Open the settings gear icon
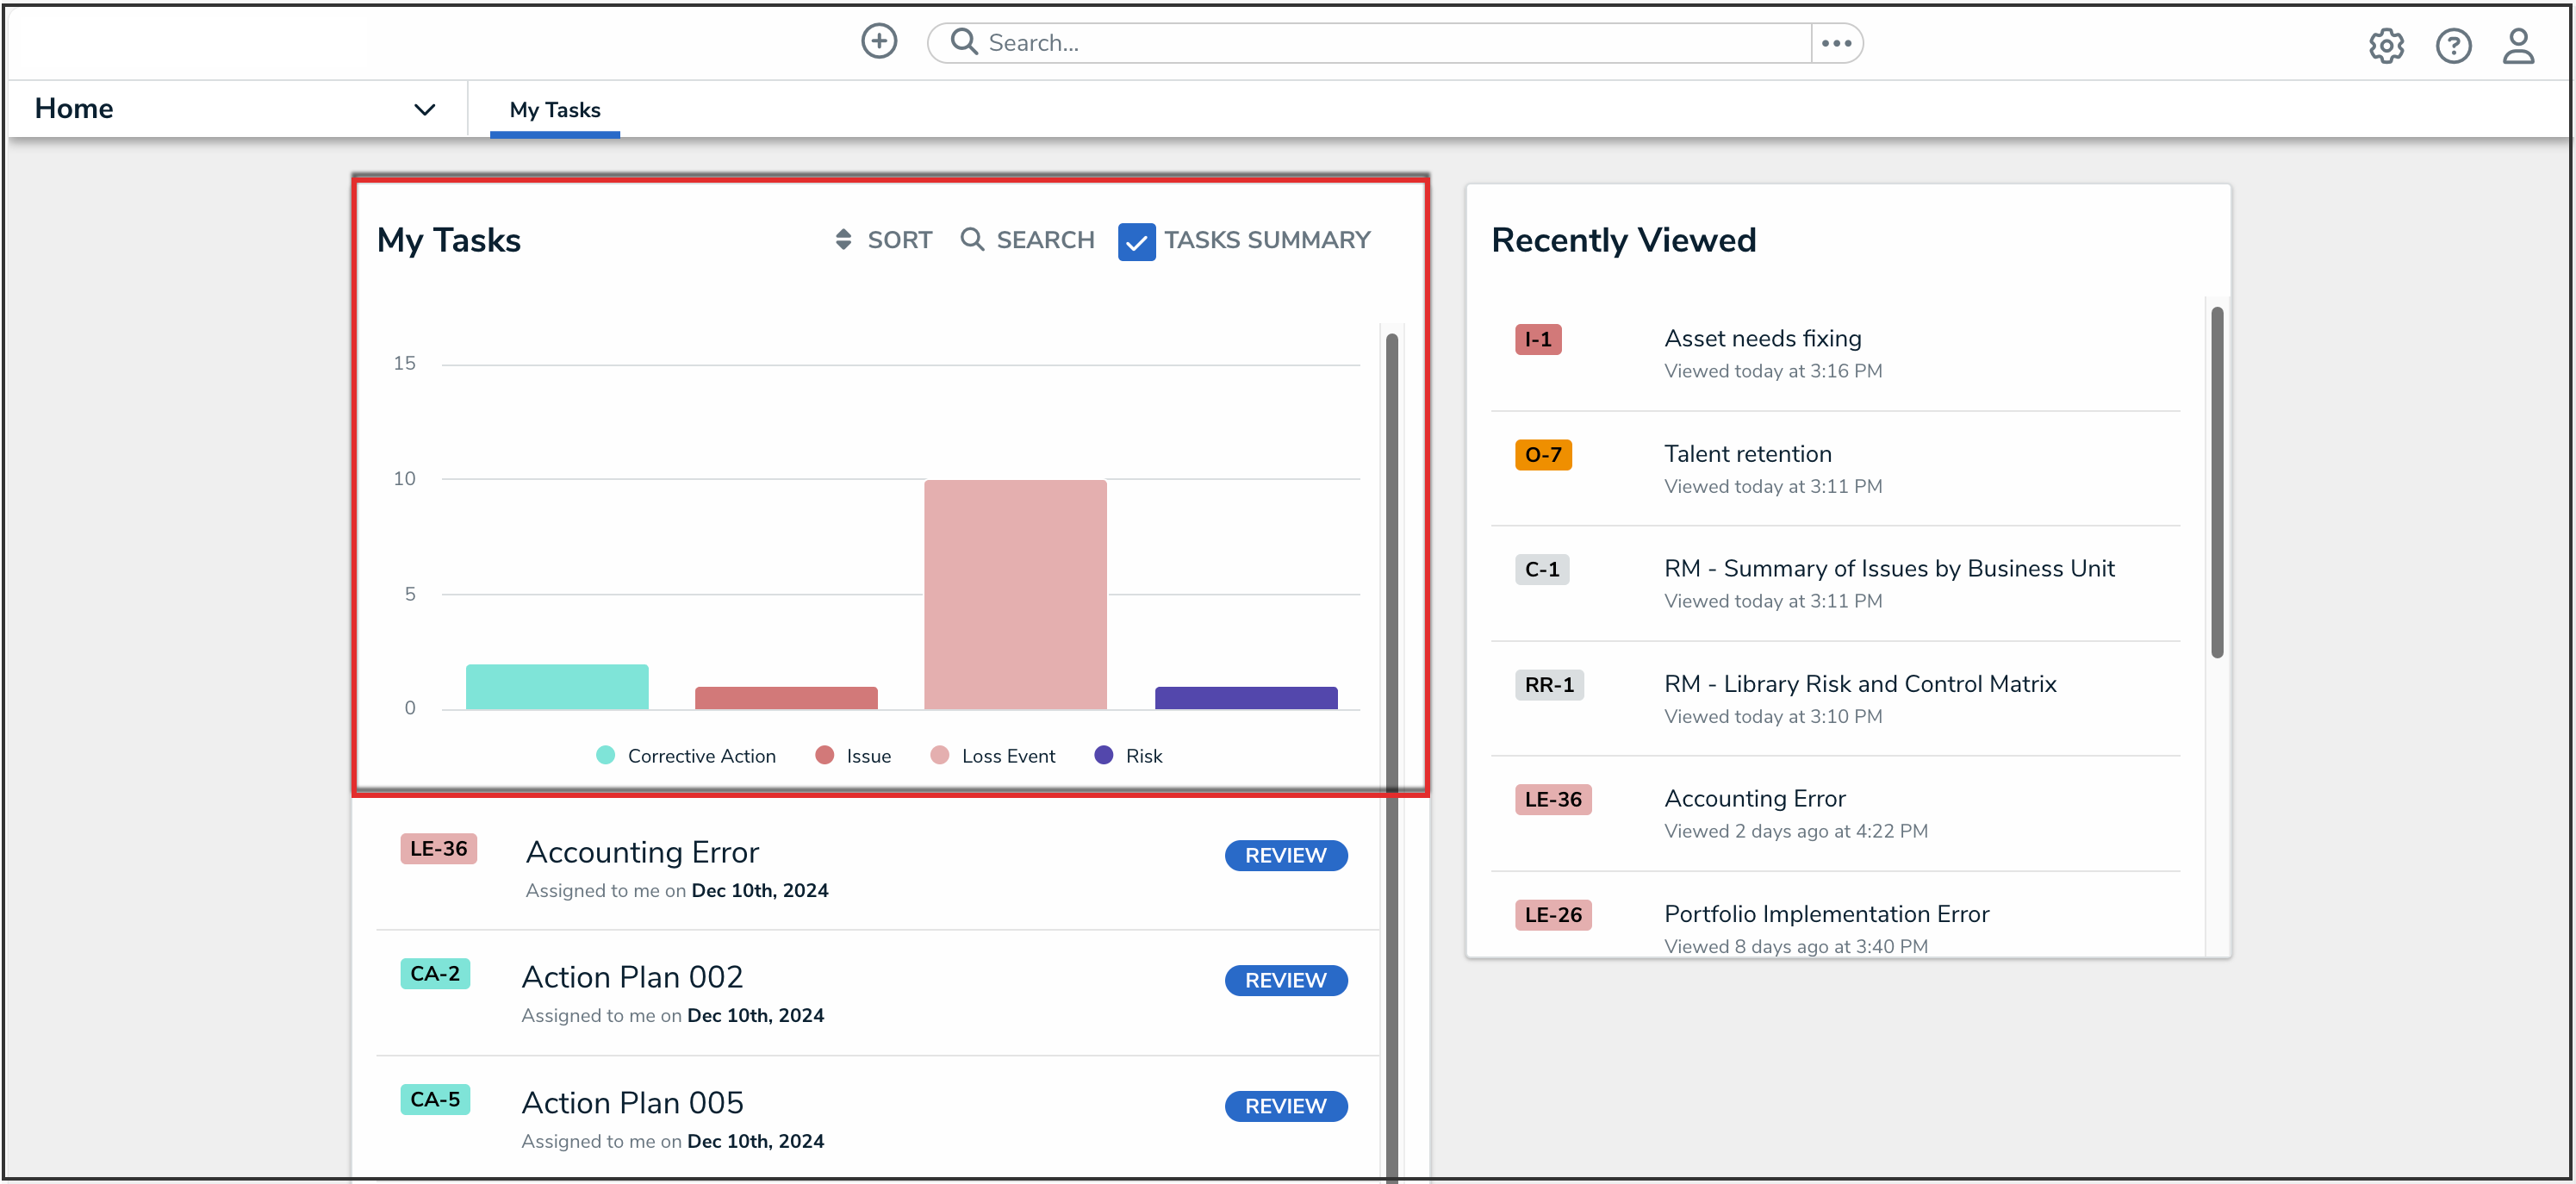 [2385, 46]
